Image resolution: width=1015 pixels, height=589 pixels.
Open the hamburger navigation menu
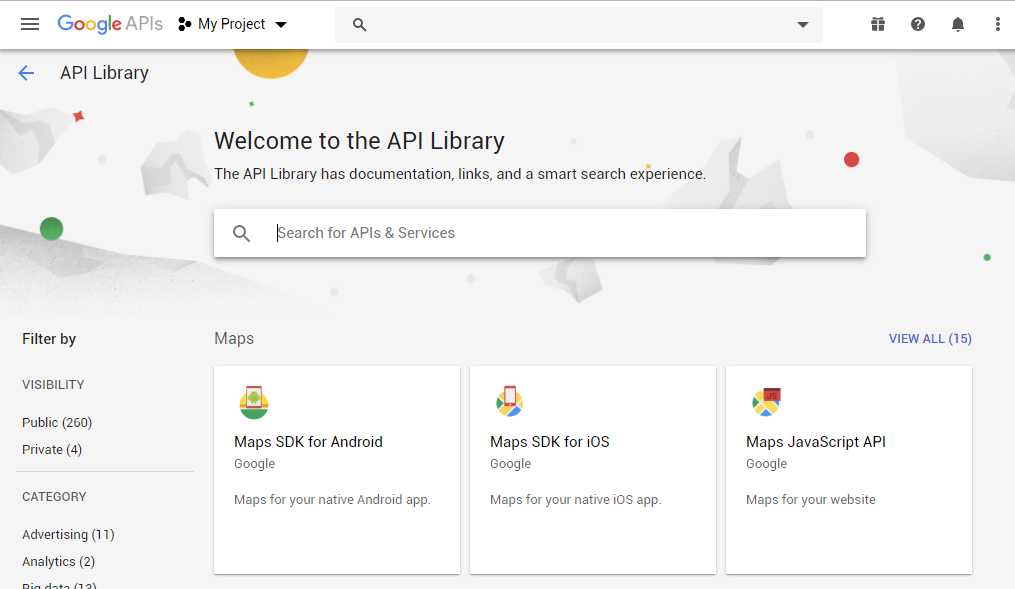click(30, 24)
